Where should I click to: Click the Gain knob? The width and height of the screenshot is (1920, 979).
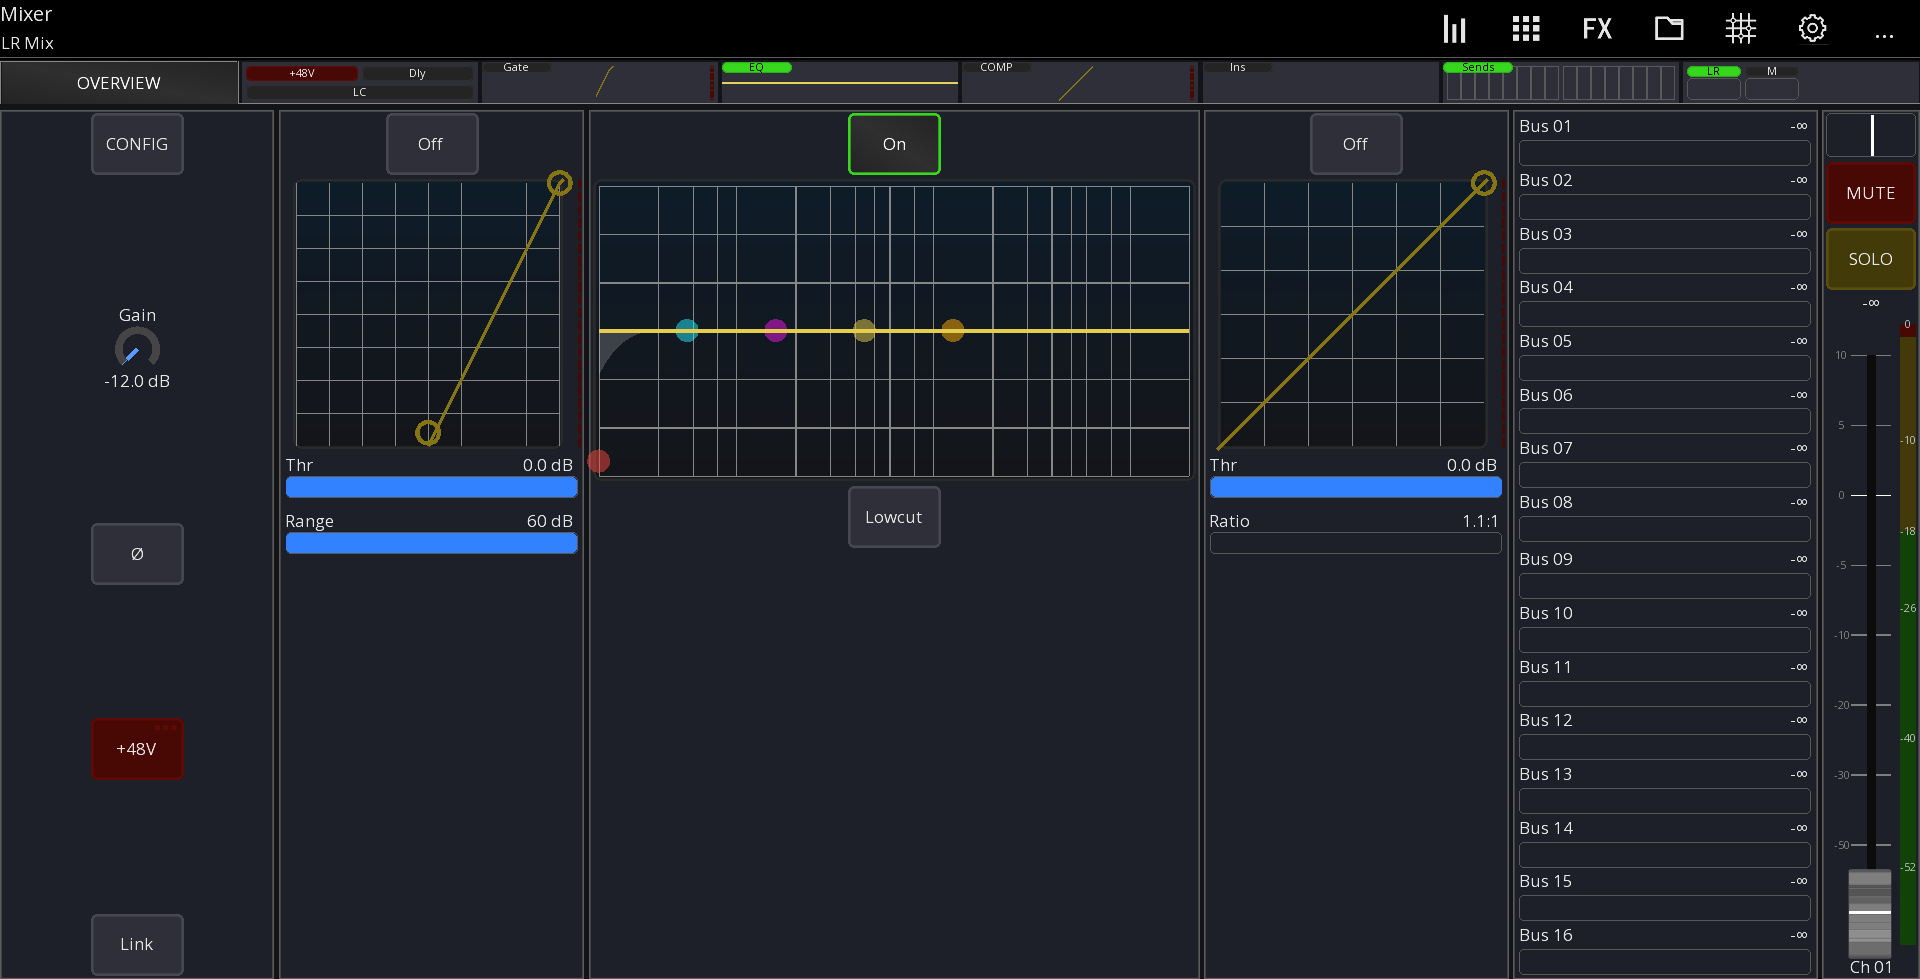(137, 348)
